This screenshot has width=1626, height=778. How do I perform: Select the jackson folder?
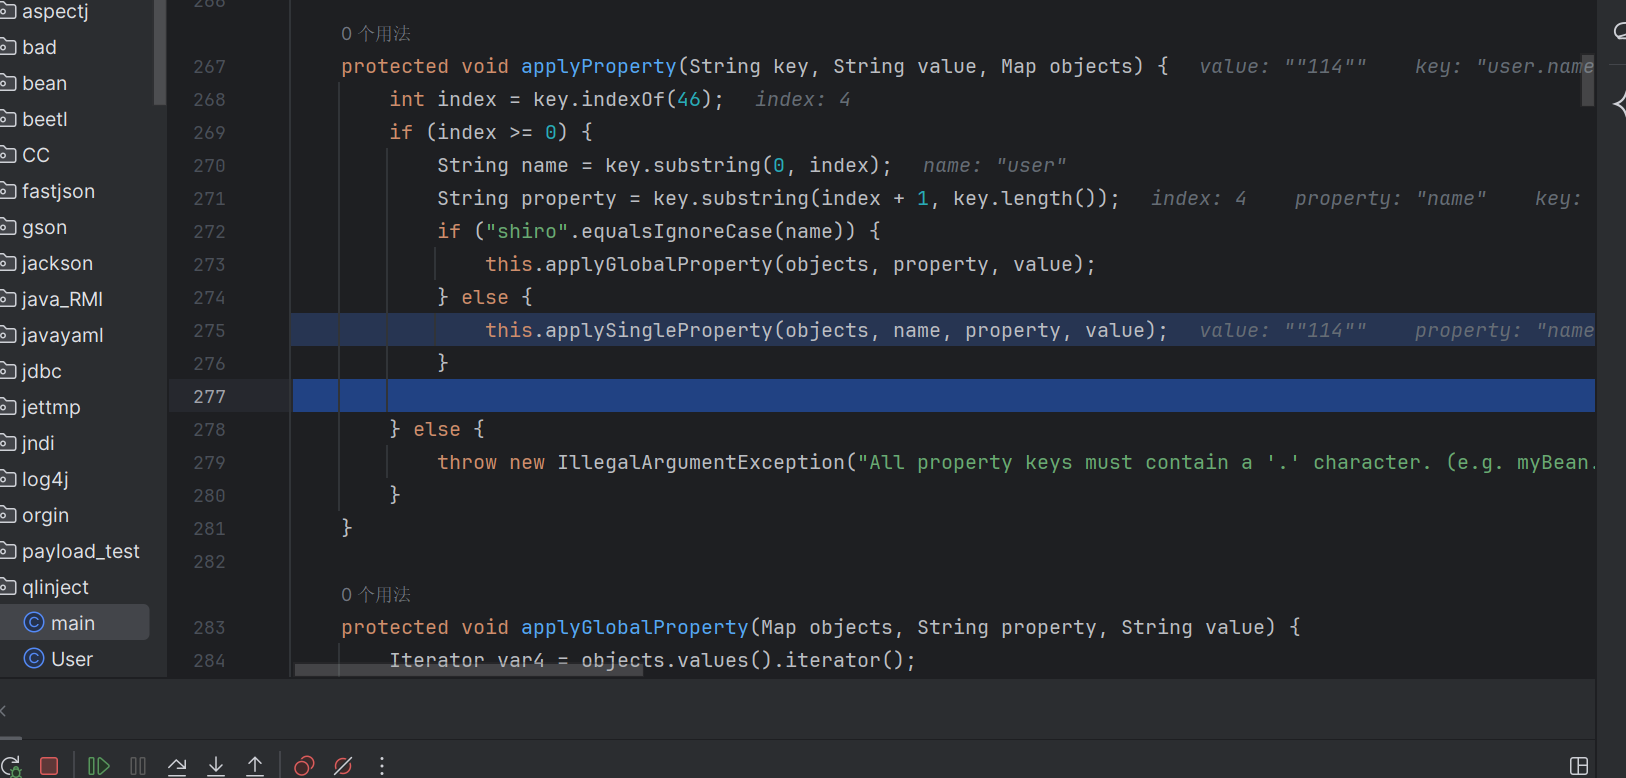(x=57, y=263)
